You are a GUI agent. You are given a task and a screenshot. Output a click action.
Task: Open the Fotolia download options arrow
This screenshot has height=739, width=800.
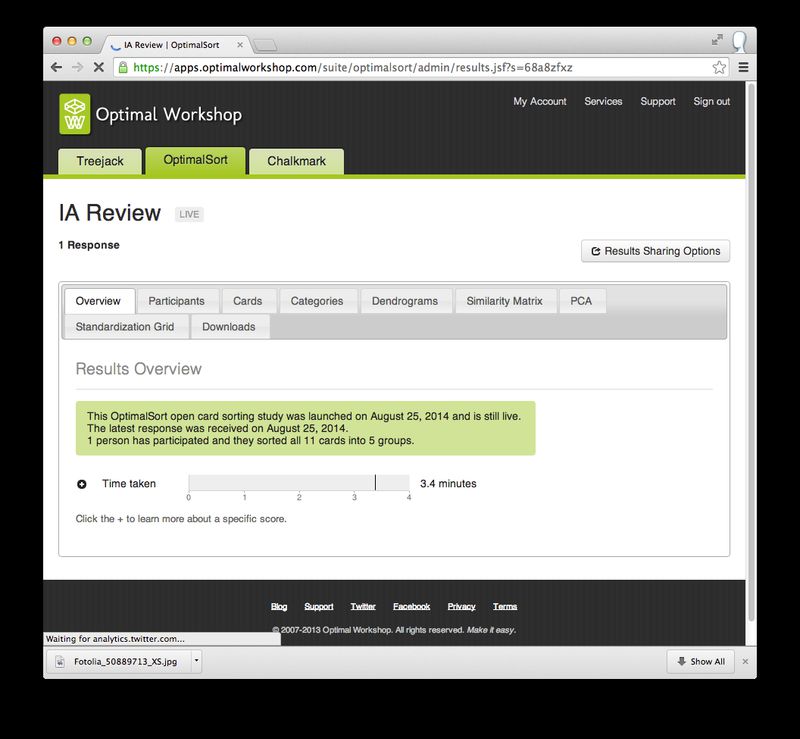pyautogui.click(x=196, y=661)
